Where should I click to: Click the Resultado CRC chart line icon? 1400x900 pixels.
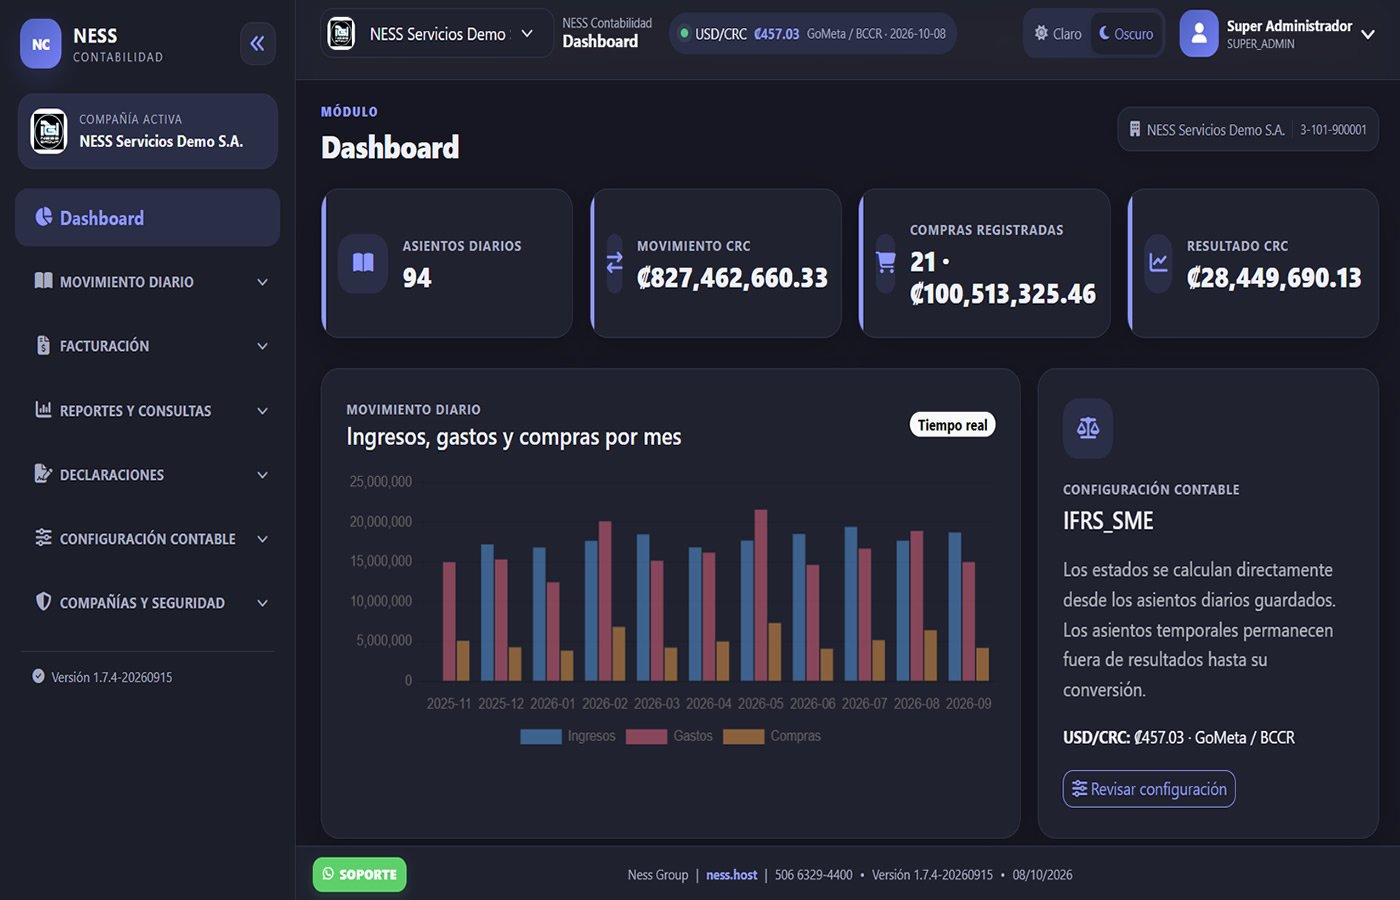click(1158, 263)
